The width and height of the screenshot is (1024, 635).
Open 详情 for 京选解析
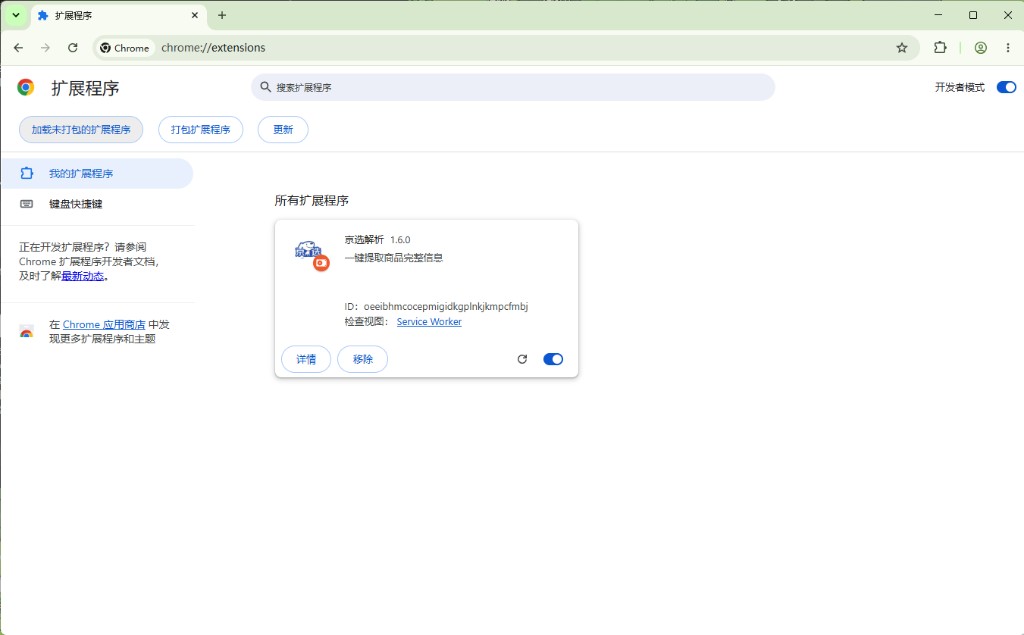tap(306, 359)
